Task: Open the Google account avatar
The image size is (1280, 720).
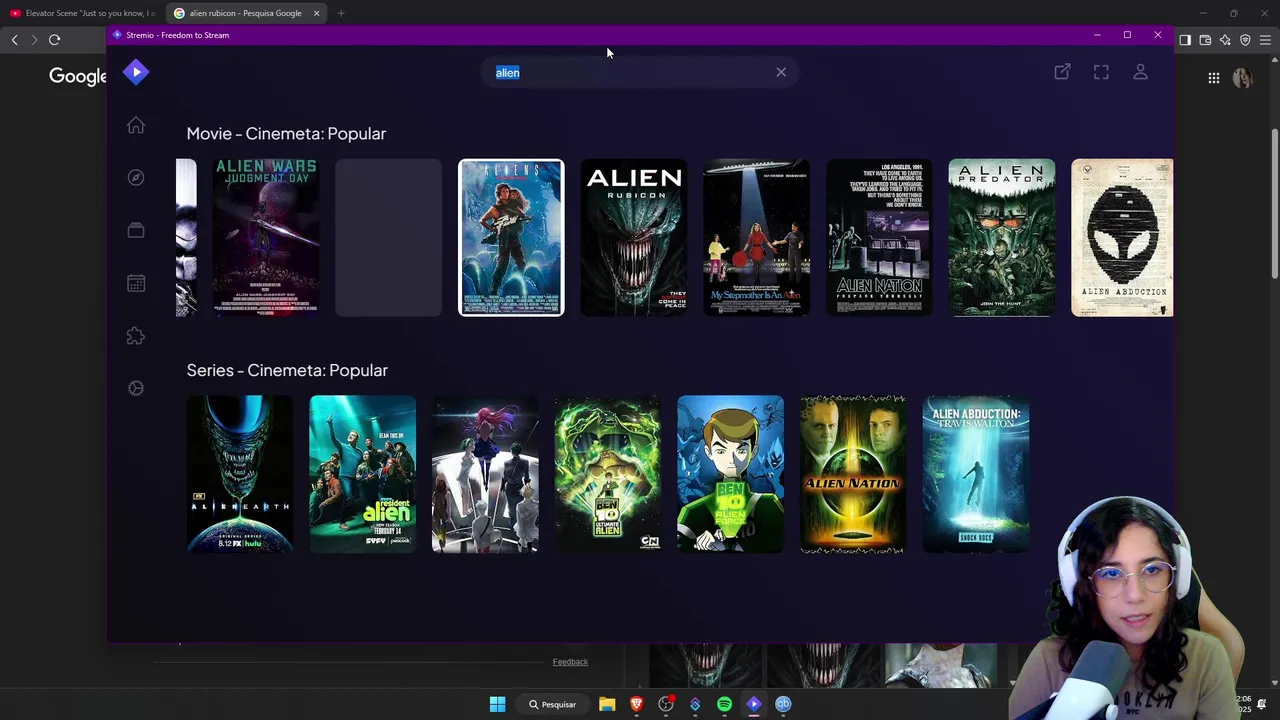Action: point(1242,78)
